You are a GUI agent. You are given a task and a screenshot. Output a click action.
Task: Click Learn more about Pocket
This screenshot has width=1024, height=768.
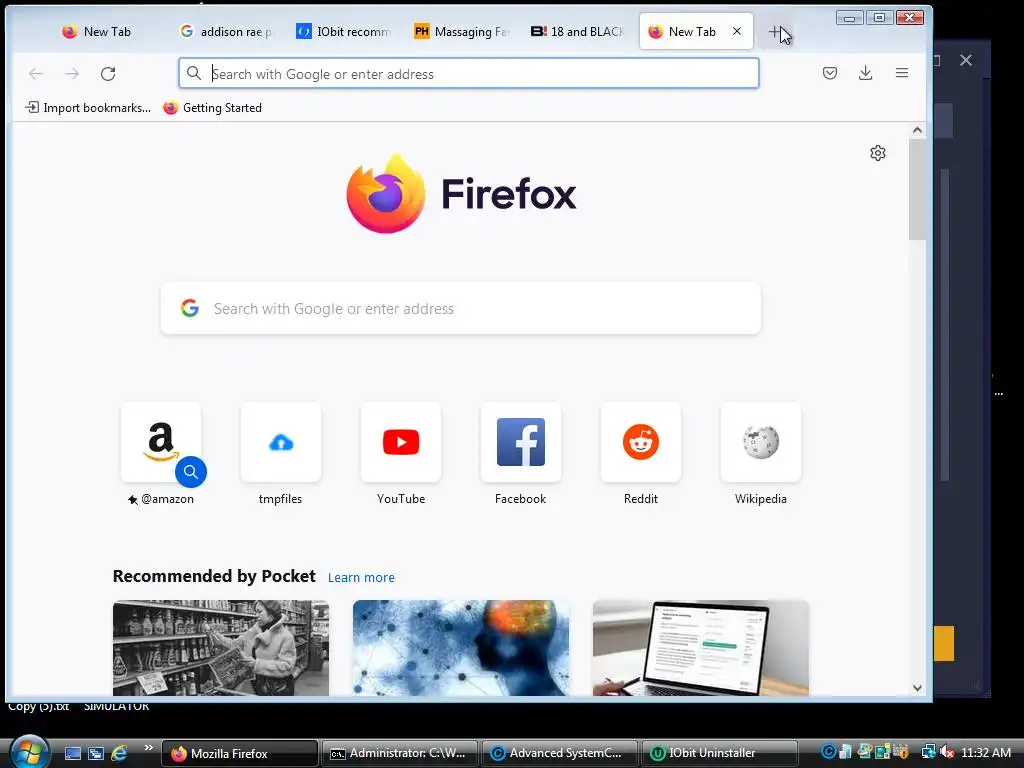(x=361, y=577)
